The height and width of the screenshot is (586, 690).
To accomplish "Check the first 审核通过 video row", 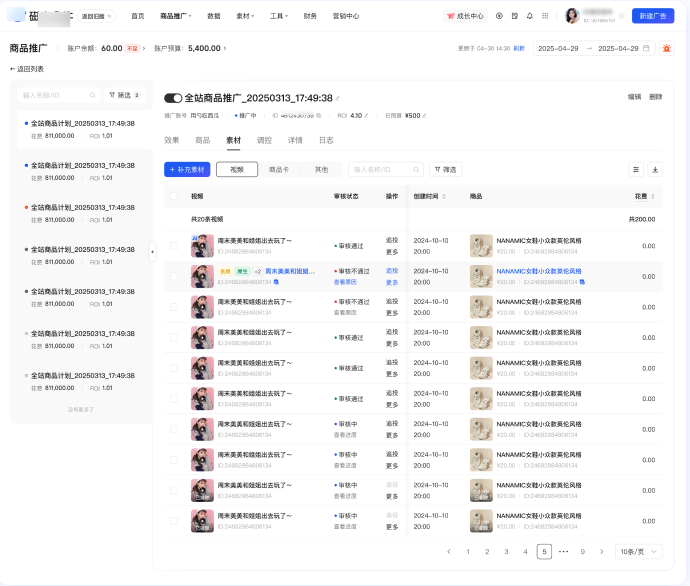I will tap(174, 246).
